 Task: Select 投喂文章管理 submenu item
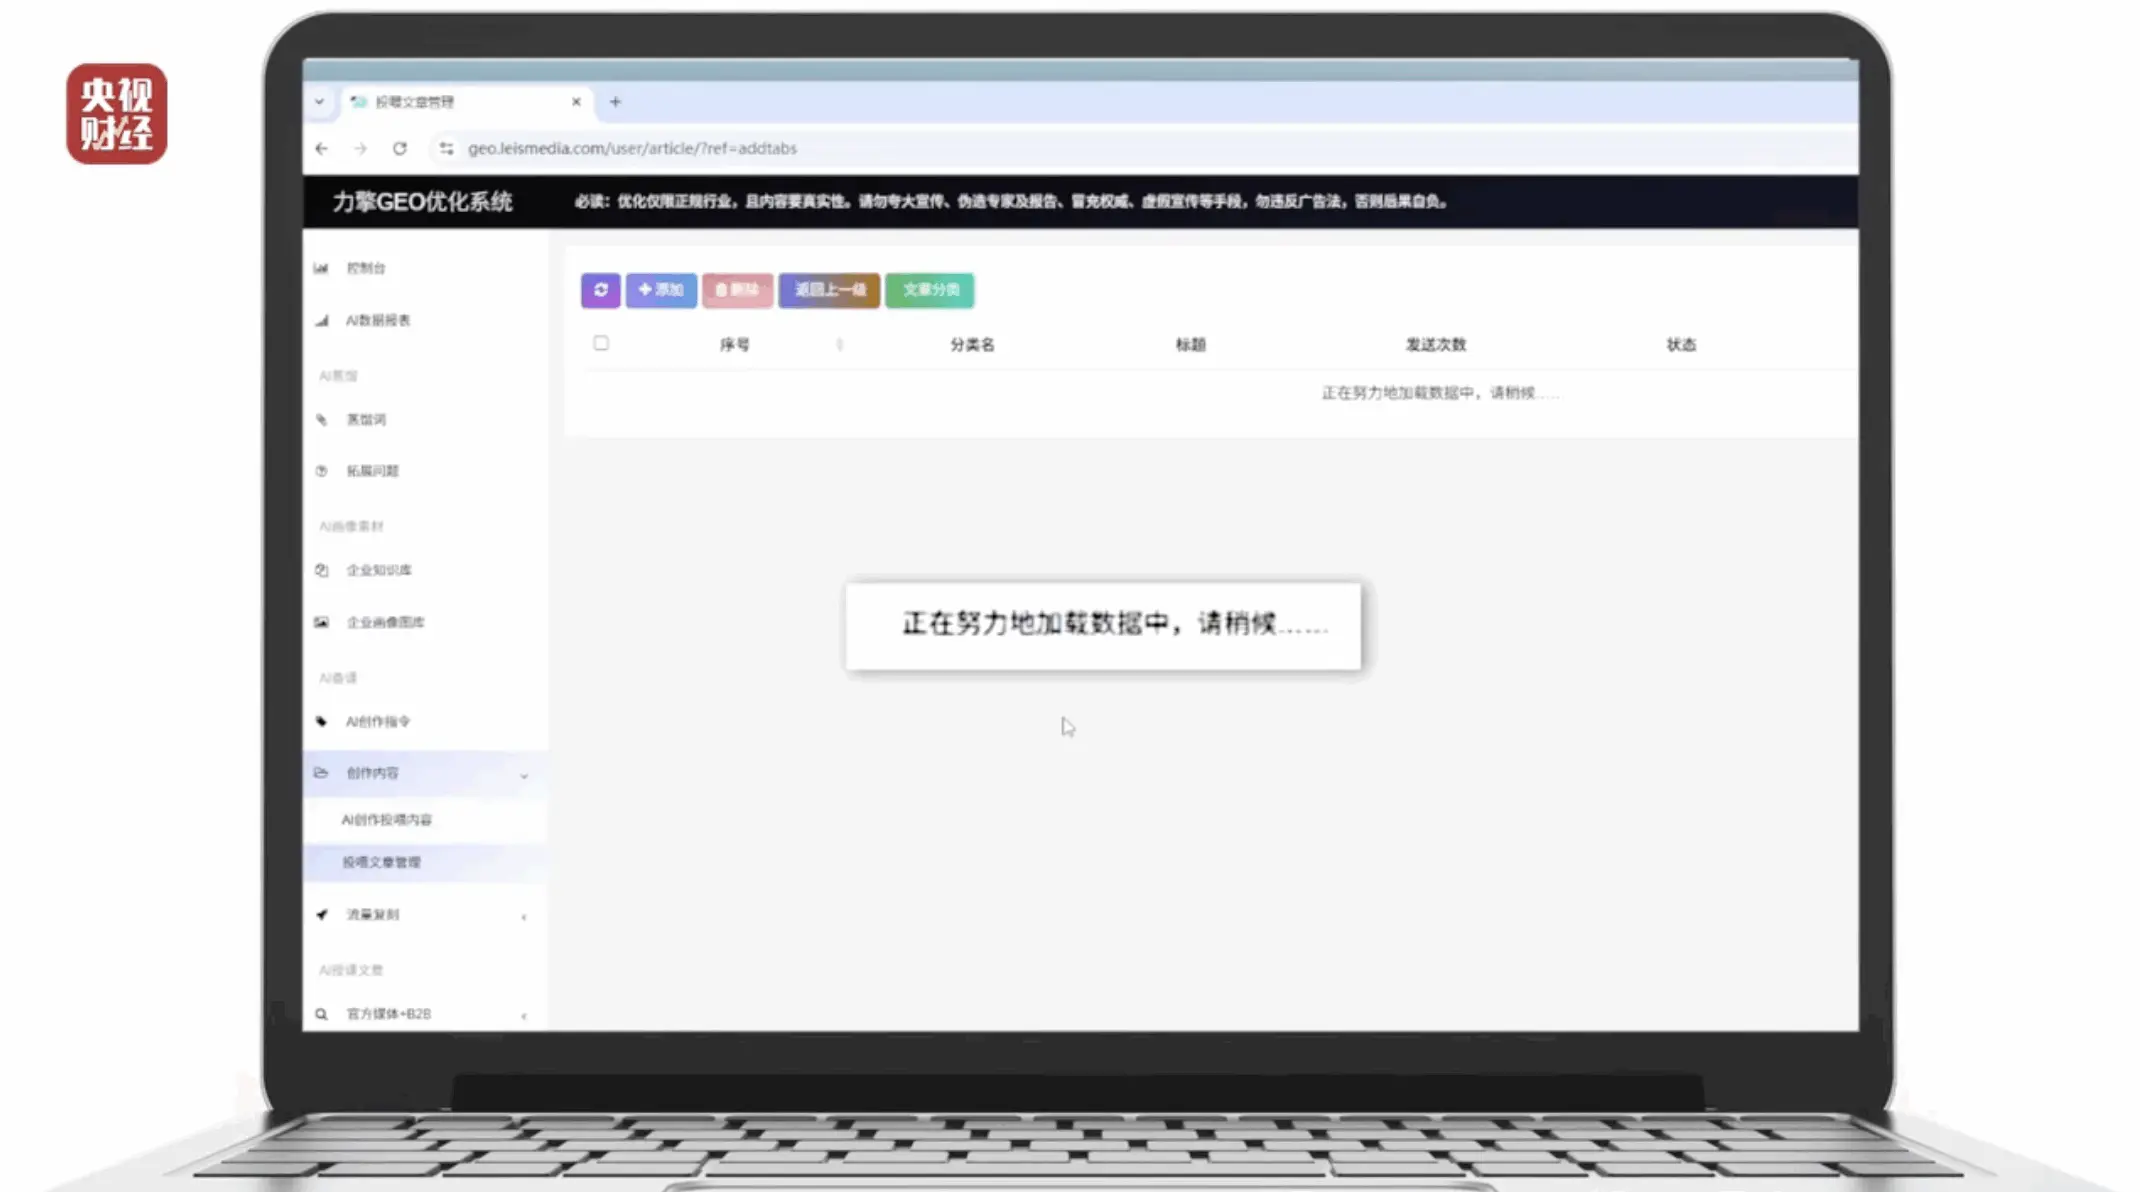point(382,862)
